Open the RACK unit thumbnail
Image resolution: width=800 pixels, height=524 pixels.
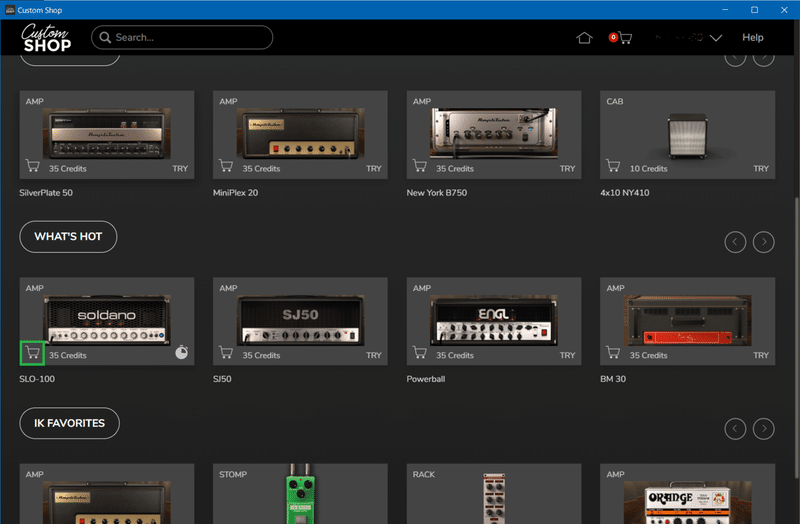[x=494, y=498]
